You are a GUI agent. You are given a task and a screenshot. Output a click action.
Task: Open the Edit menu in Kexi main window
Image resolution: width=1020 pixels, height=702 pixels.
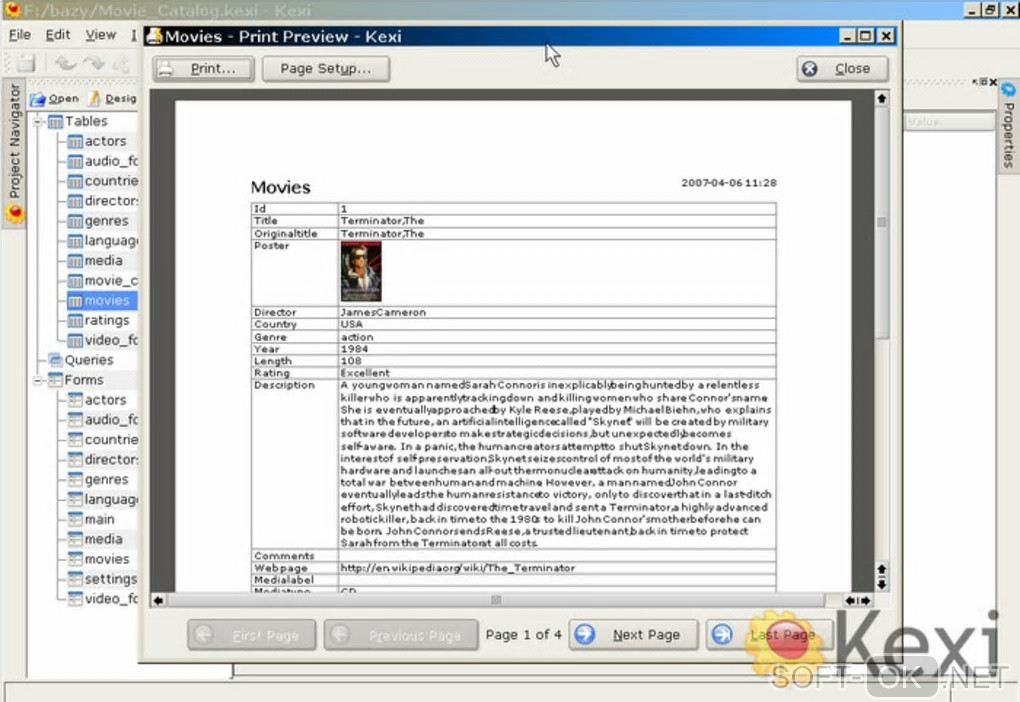tap(57, 34)
